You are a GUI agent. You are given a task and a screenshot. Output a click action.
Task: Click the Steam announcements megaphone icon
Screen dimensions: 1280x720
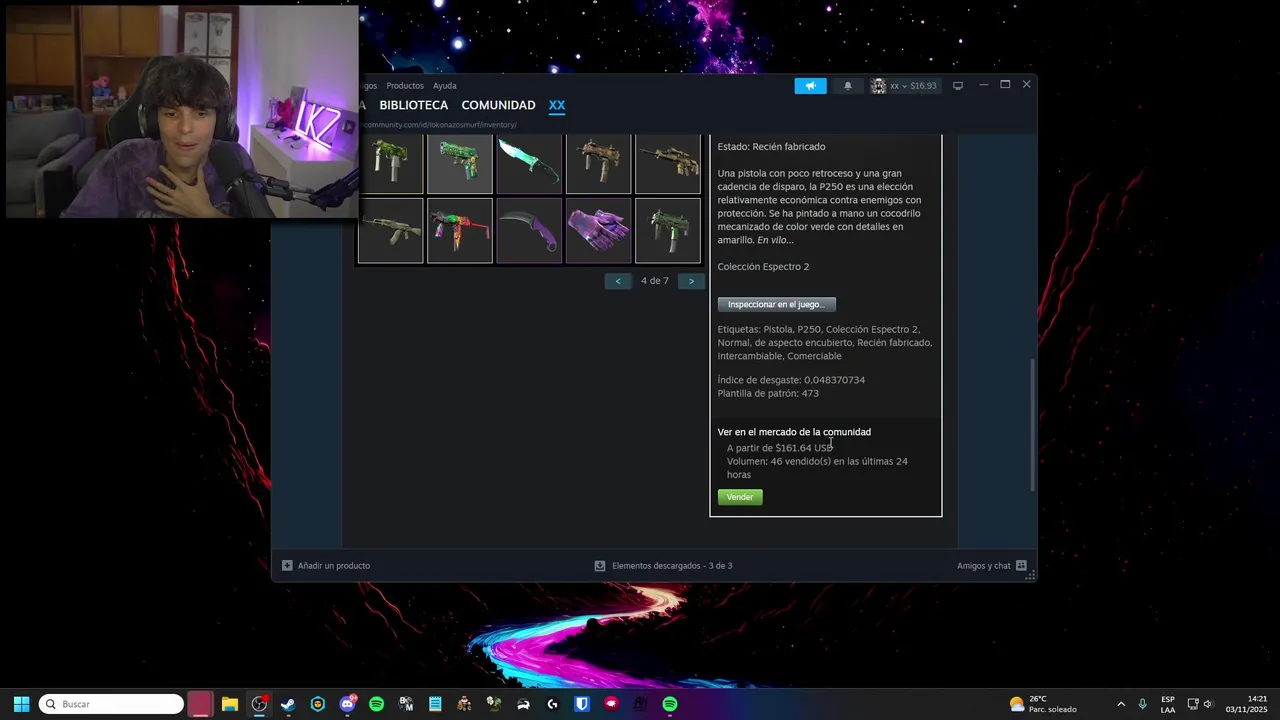(x=811, y=86)
